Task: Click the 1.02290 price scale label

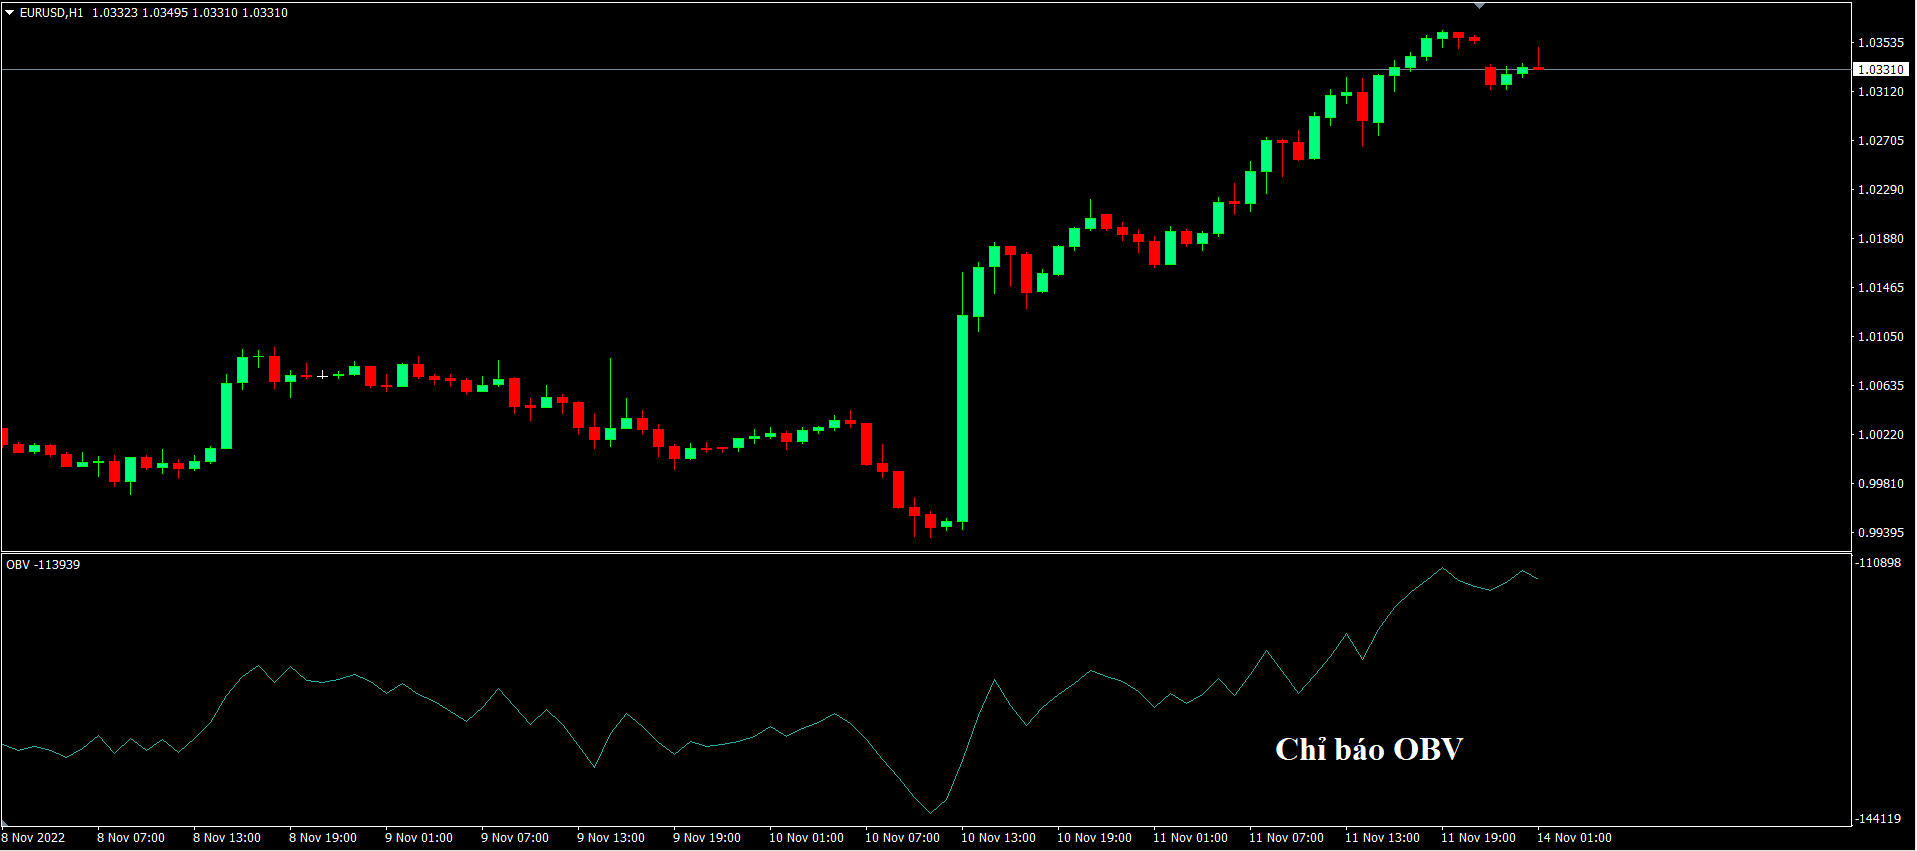Action: [x=1881, y=190]
